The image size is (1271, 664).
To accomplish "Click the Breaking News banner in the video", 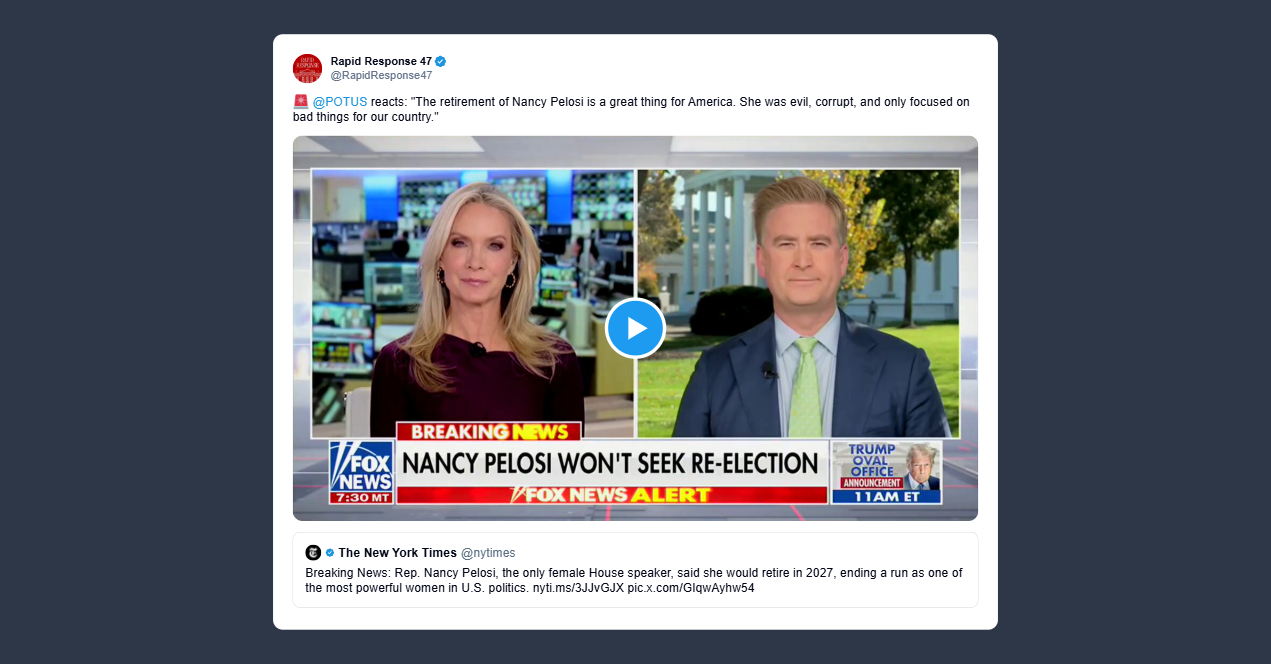I will tap(489, 432).
